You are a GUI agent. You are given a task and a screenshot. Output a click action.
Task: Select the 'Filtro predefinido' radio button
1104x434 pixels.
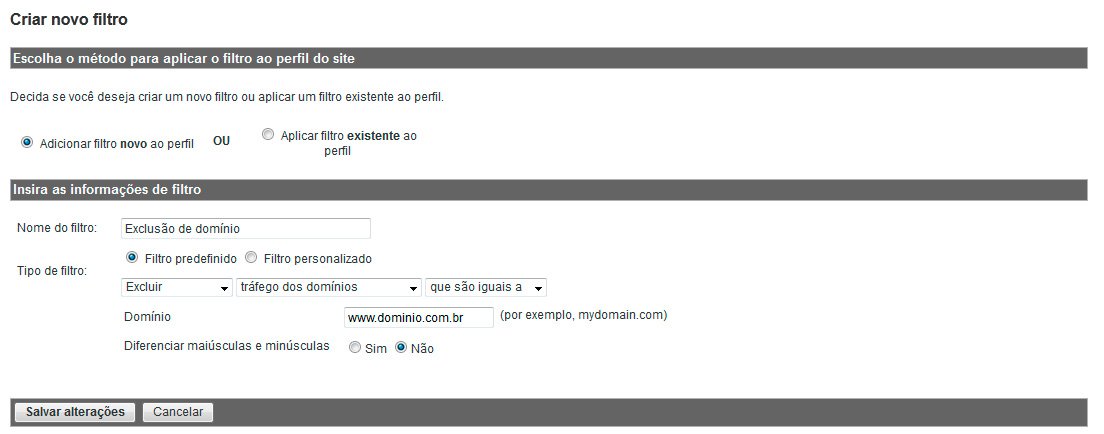point(132,257)
